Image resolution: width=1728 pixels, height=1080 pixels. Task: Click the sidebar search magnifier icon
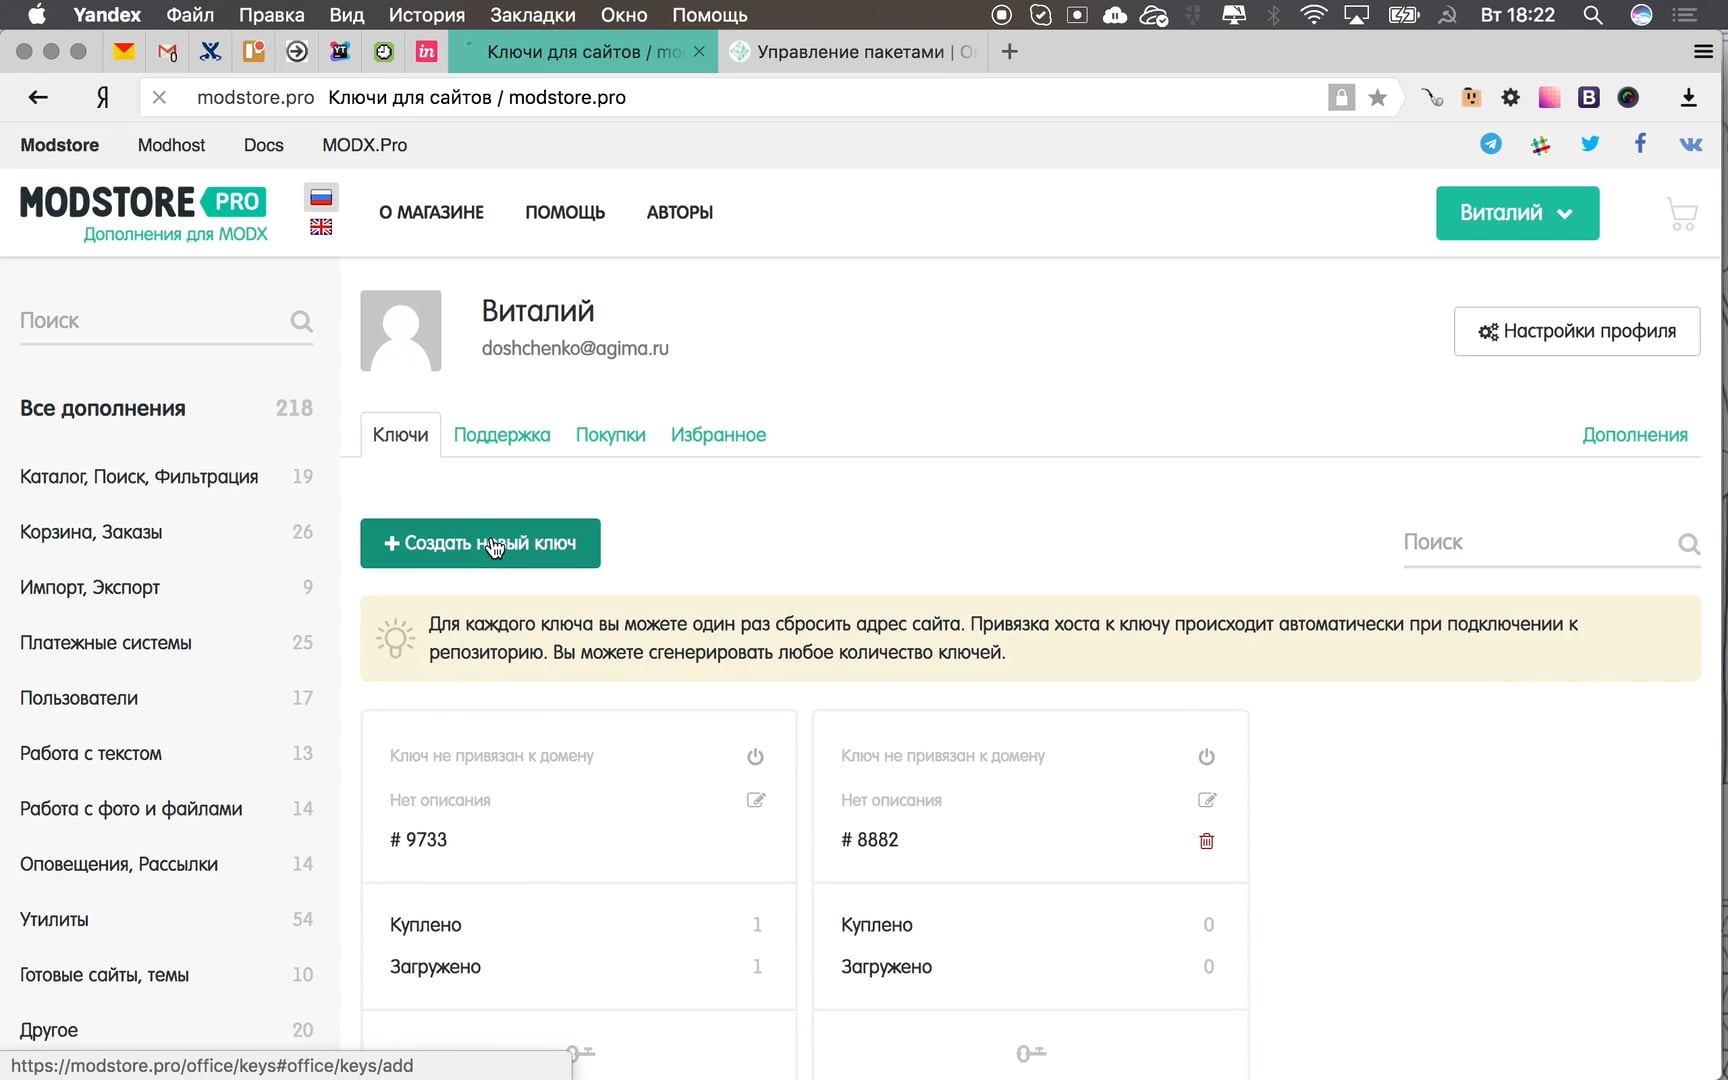(x=301, y=321)
